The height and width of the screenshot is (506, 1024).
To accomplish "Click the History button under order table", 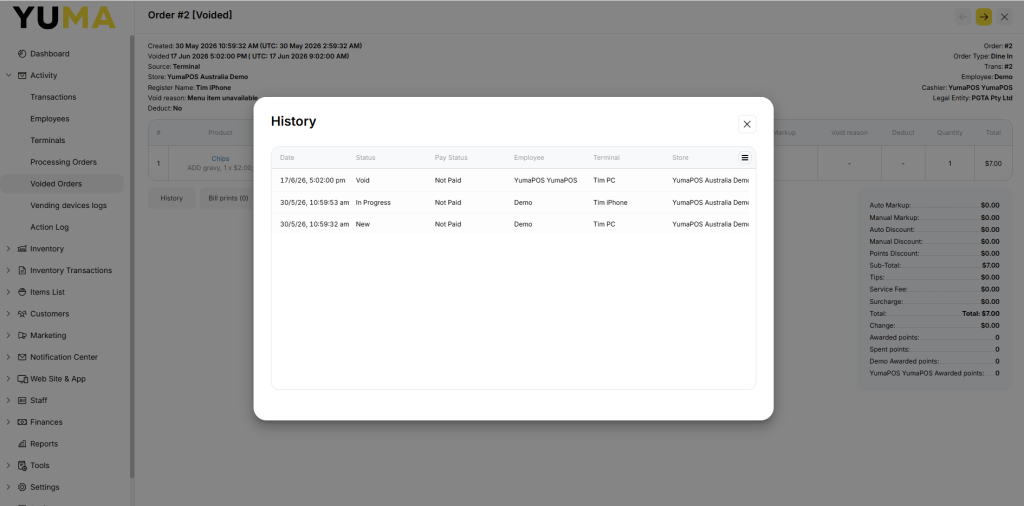I will pos(172,198).
